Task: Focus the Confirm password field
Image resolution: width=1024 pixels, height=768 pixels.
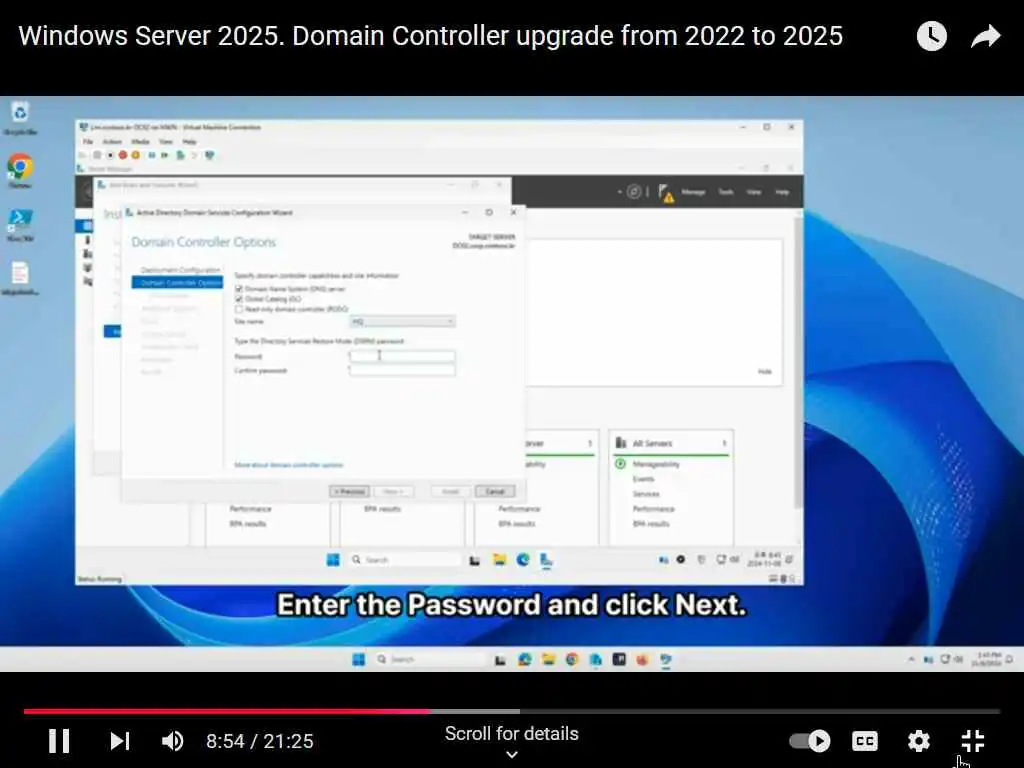Action: [402, 370]
